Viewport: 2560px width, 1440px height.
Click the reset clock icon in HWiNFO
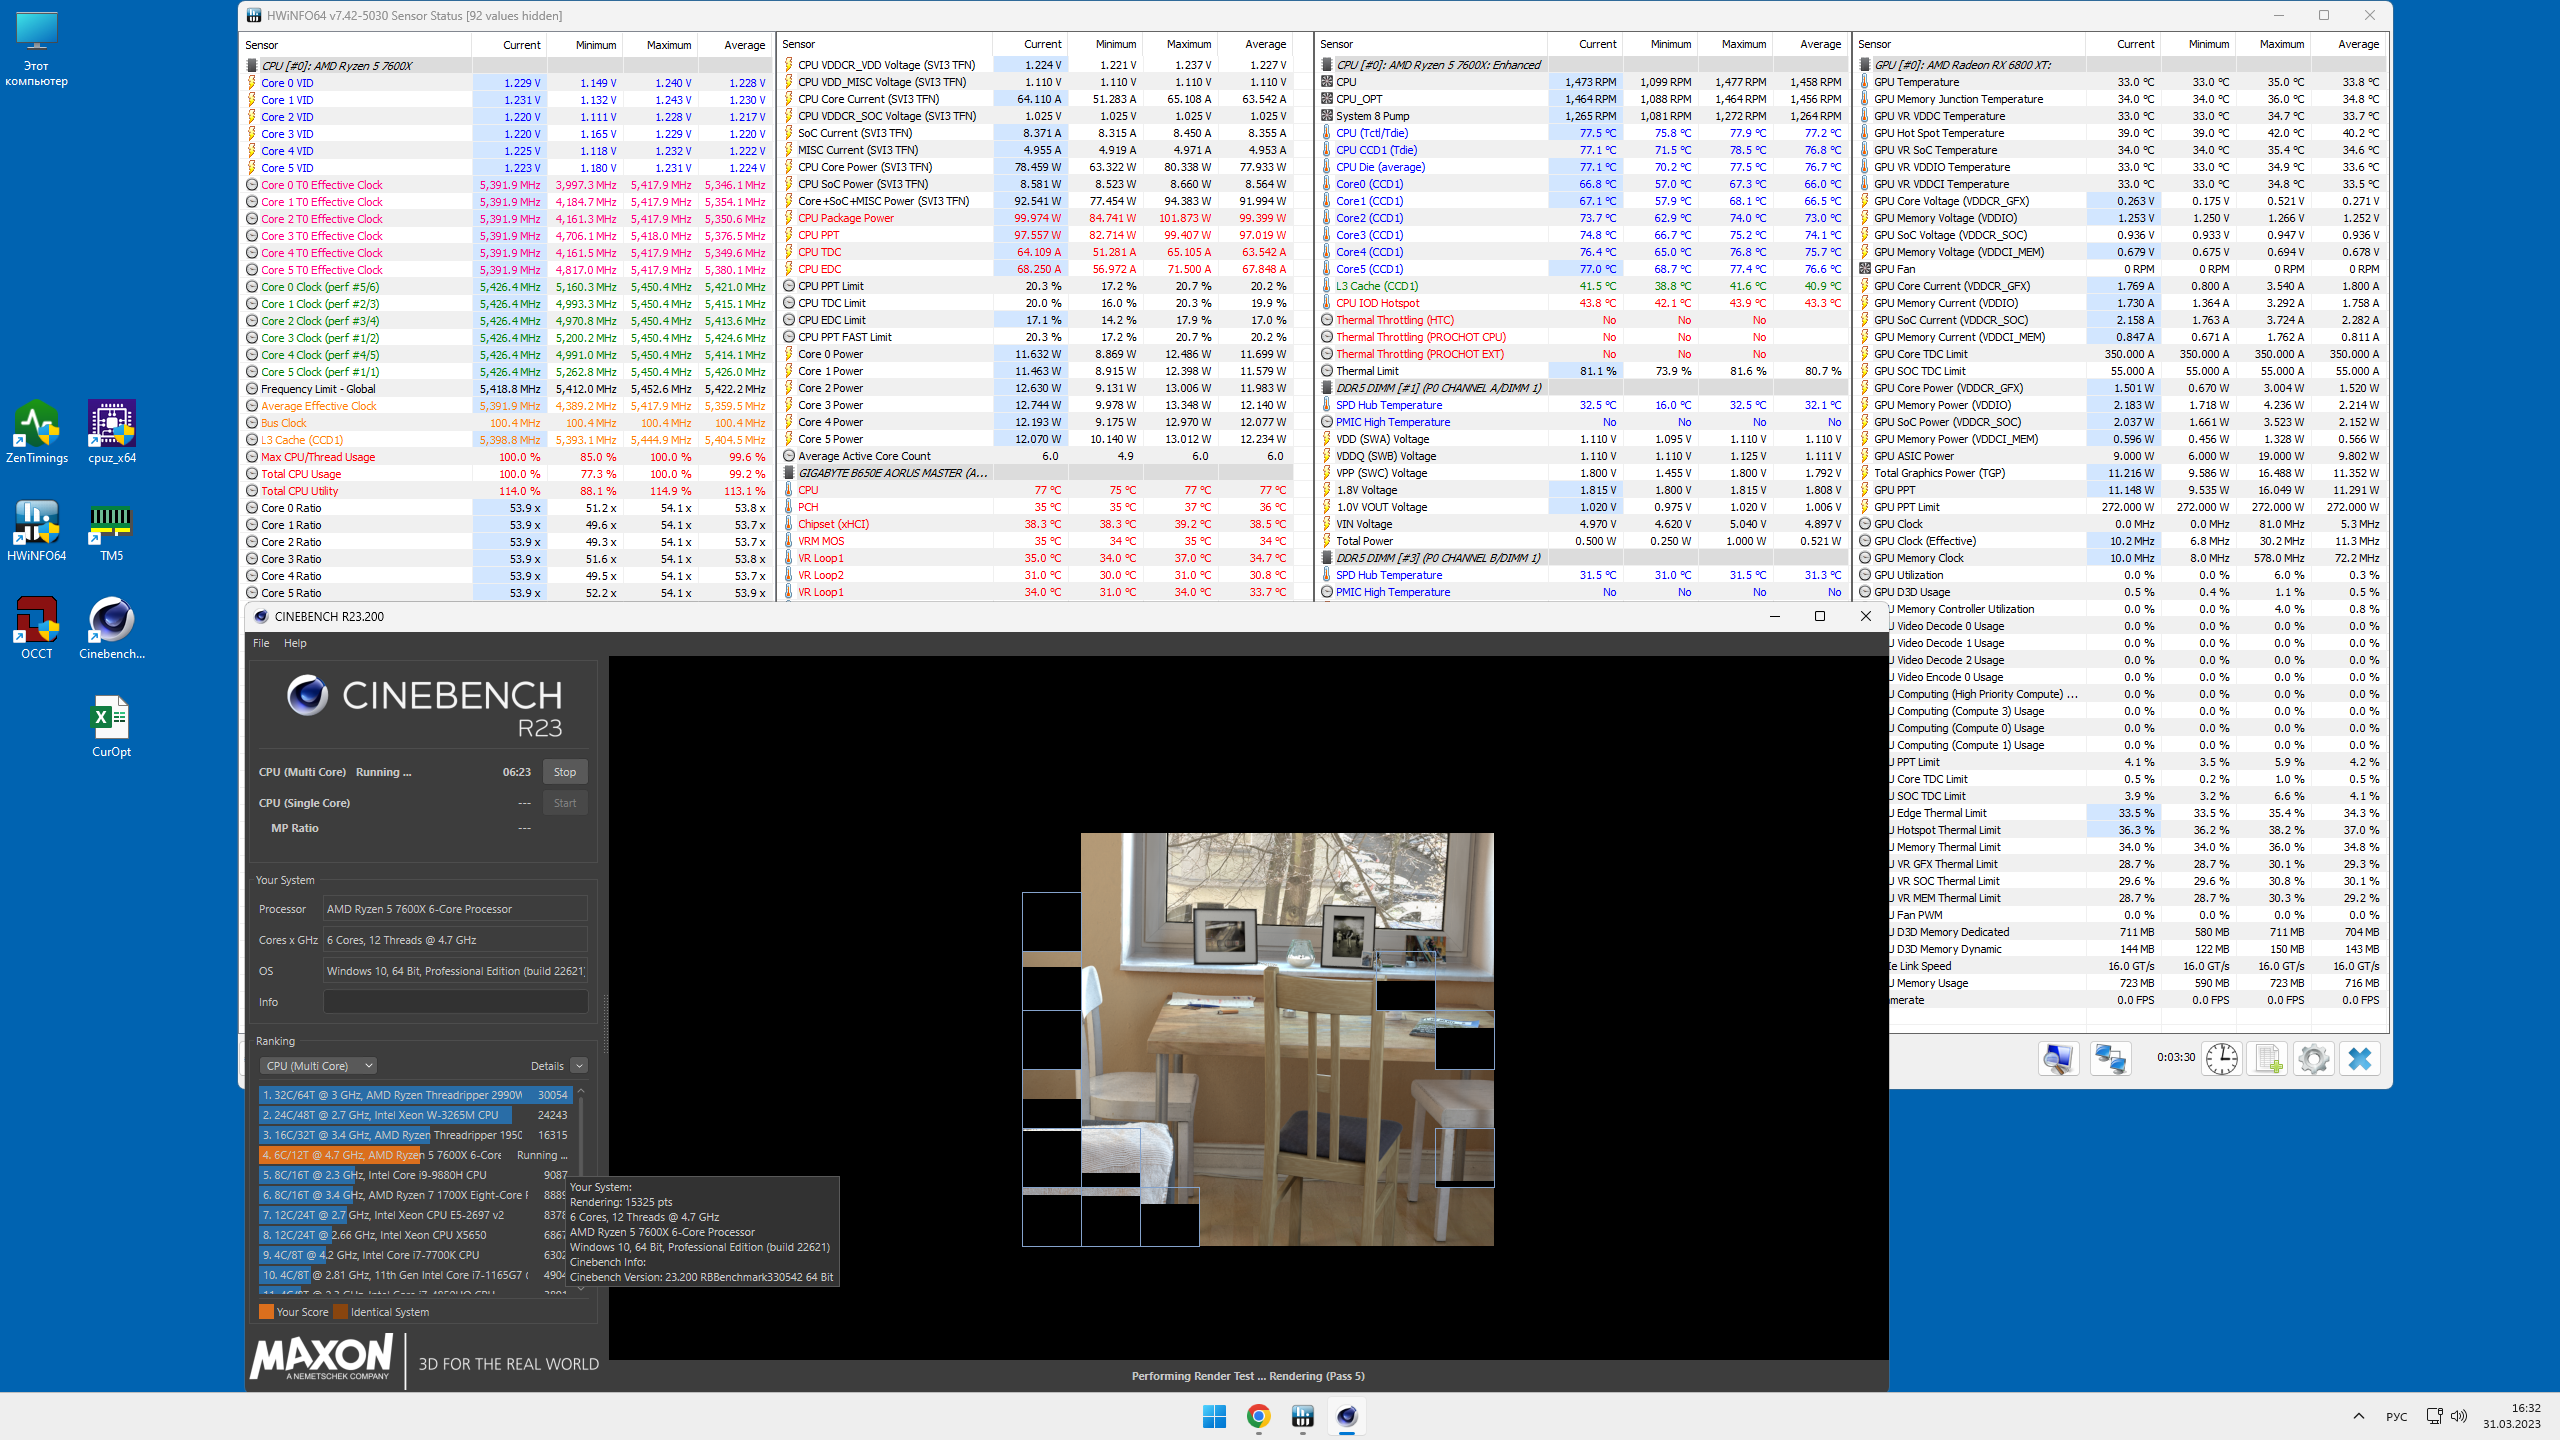[x=2221, y=1058]
